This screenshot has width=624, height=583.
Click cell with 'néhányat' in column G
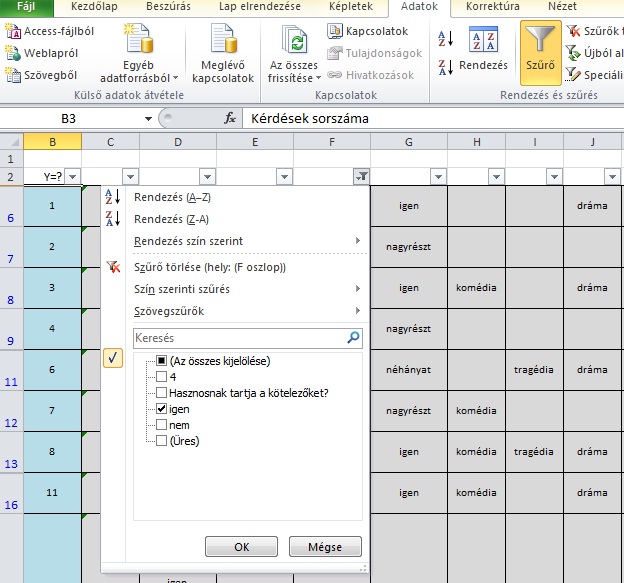point(409,370)
